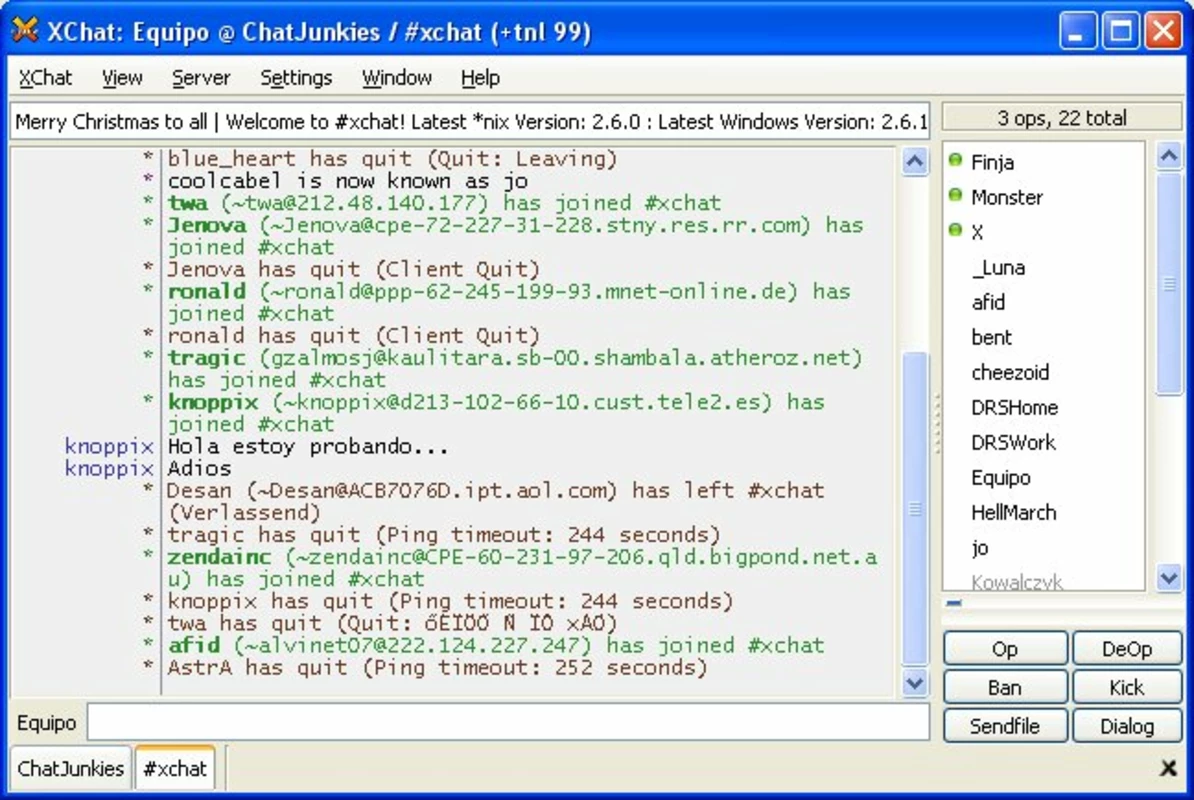Click the Dialog button

[x=1127, y=726]
